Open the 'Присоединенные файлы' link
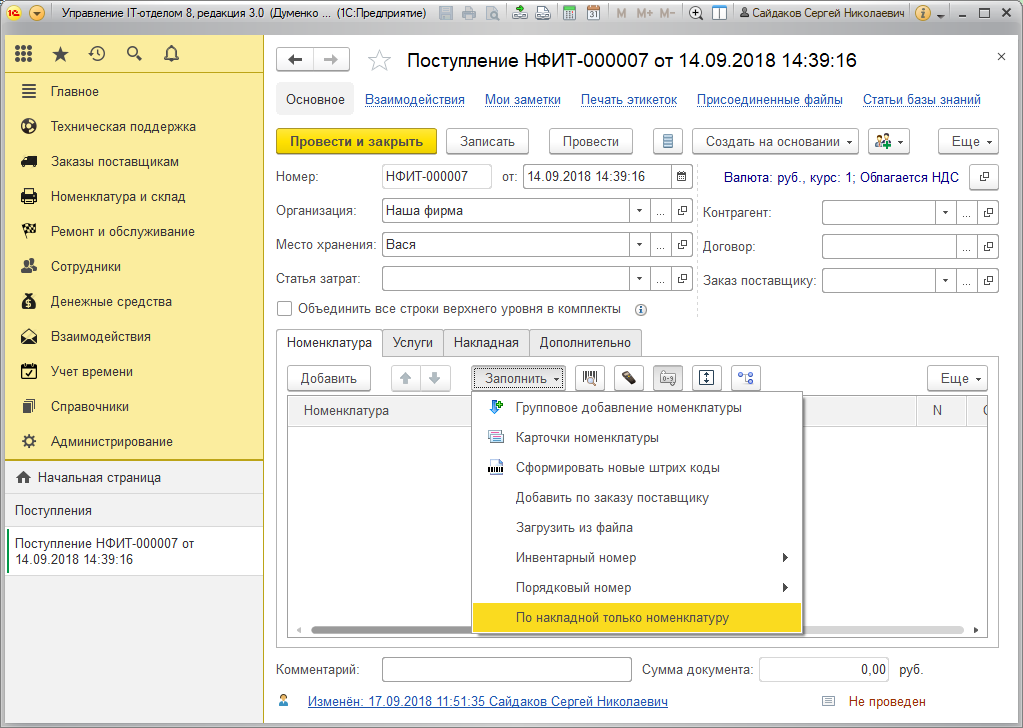This screenshot has width=1023, height=728. tap(770, 100)
